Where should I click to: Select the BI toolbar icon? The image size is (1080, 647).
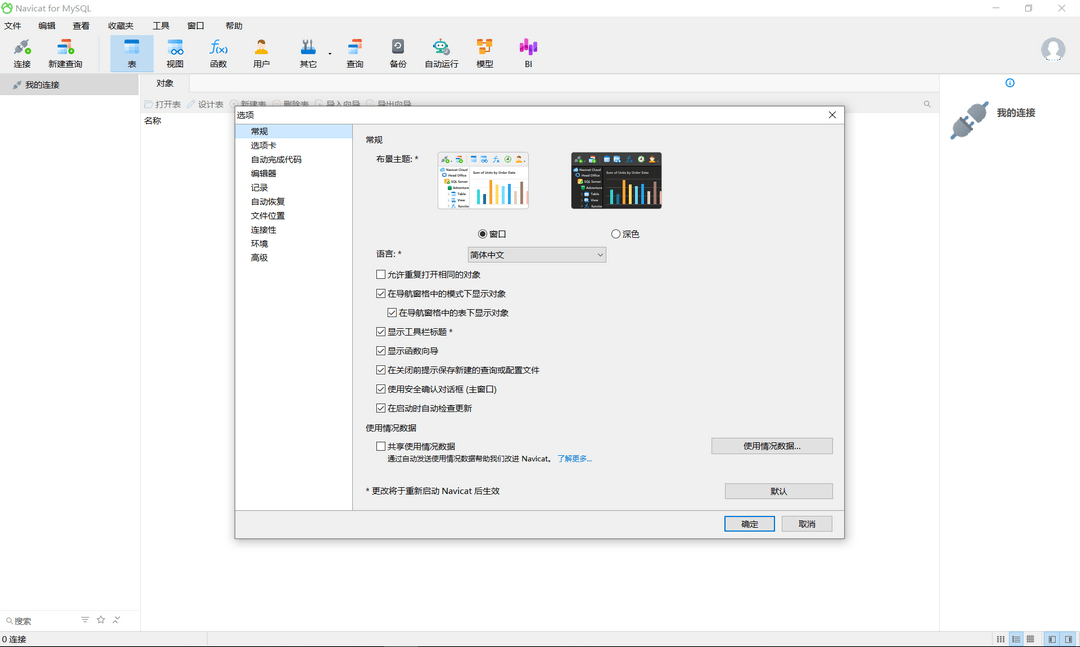click(527, 52)
